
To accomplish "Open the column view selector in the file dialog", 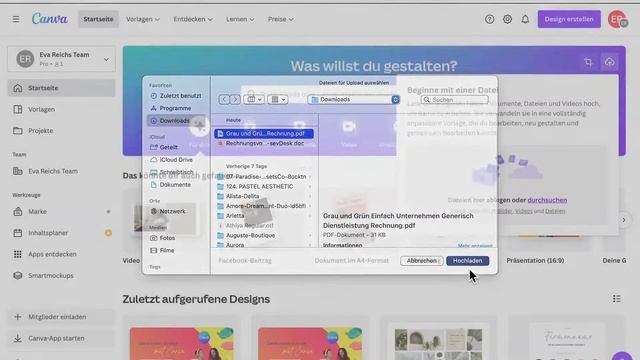I will 254,100.
